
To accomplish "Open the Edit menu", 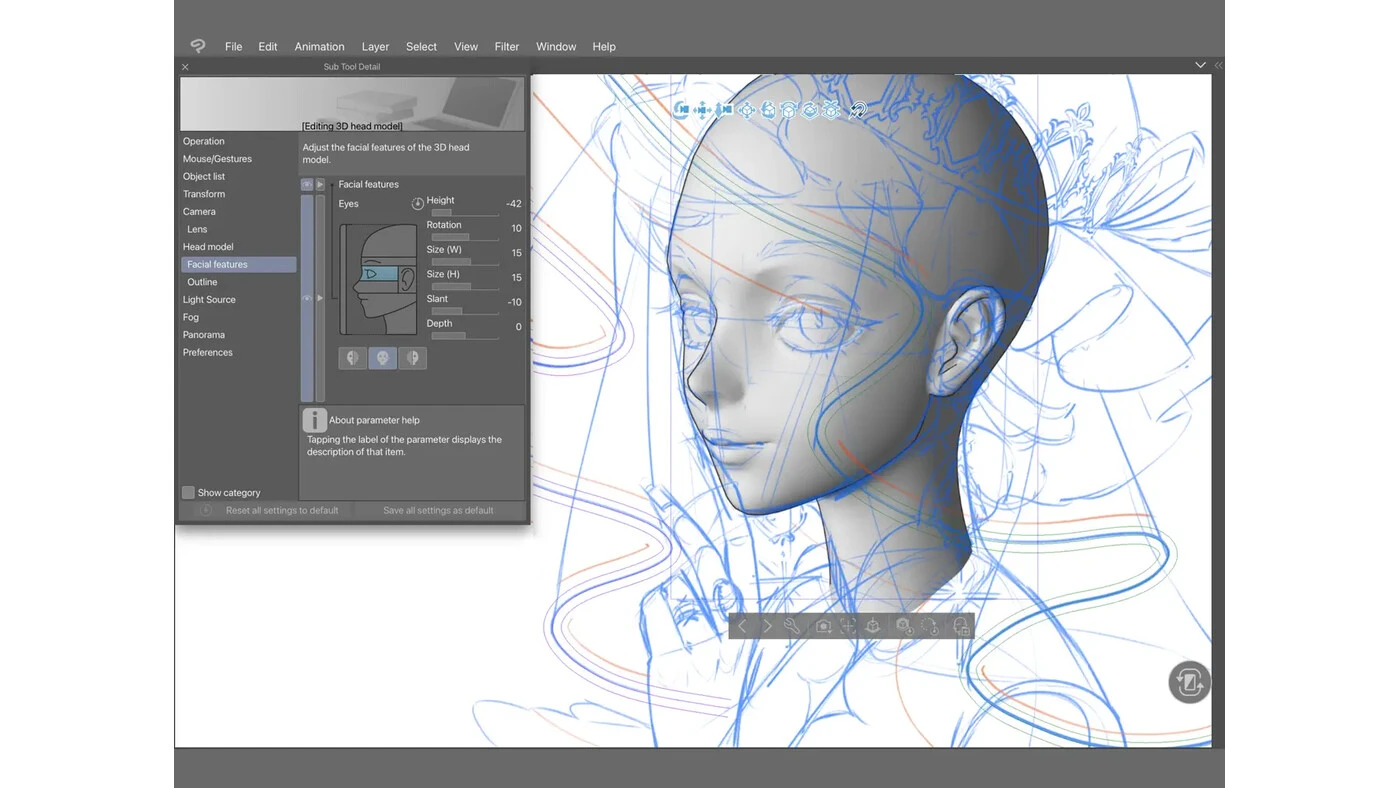I will point(268,47).
